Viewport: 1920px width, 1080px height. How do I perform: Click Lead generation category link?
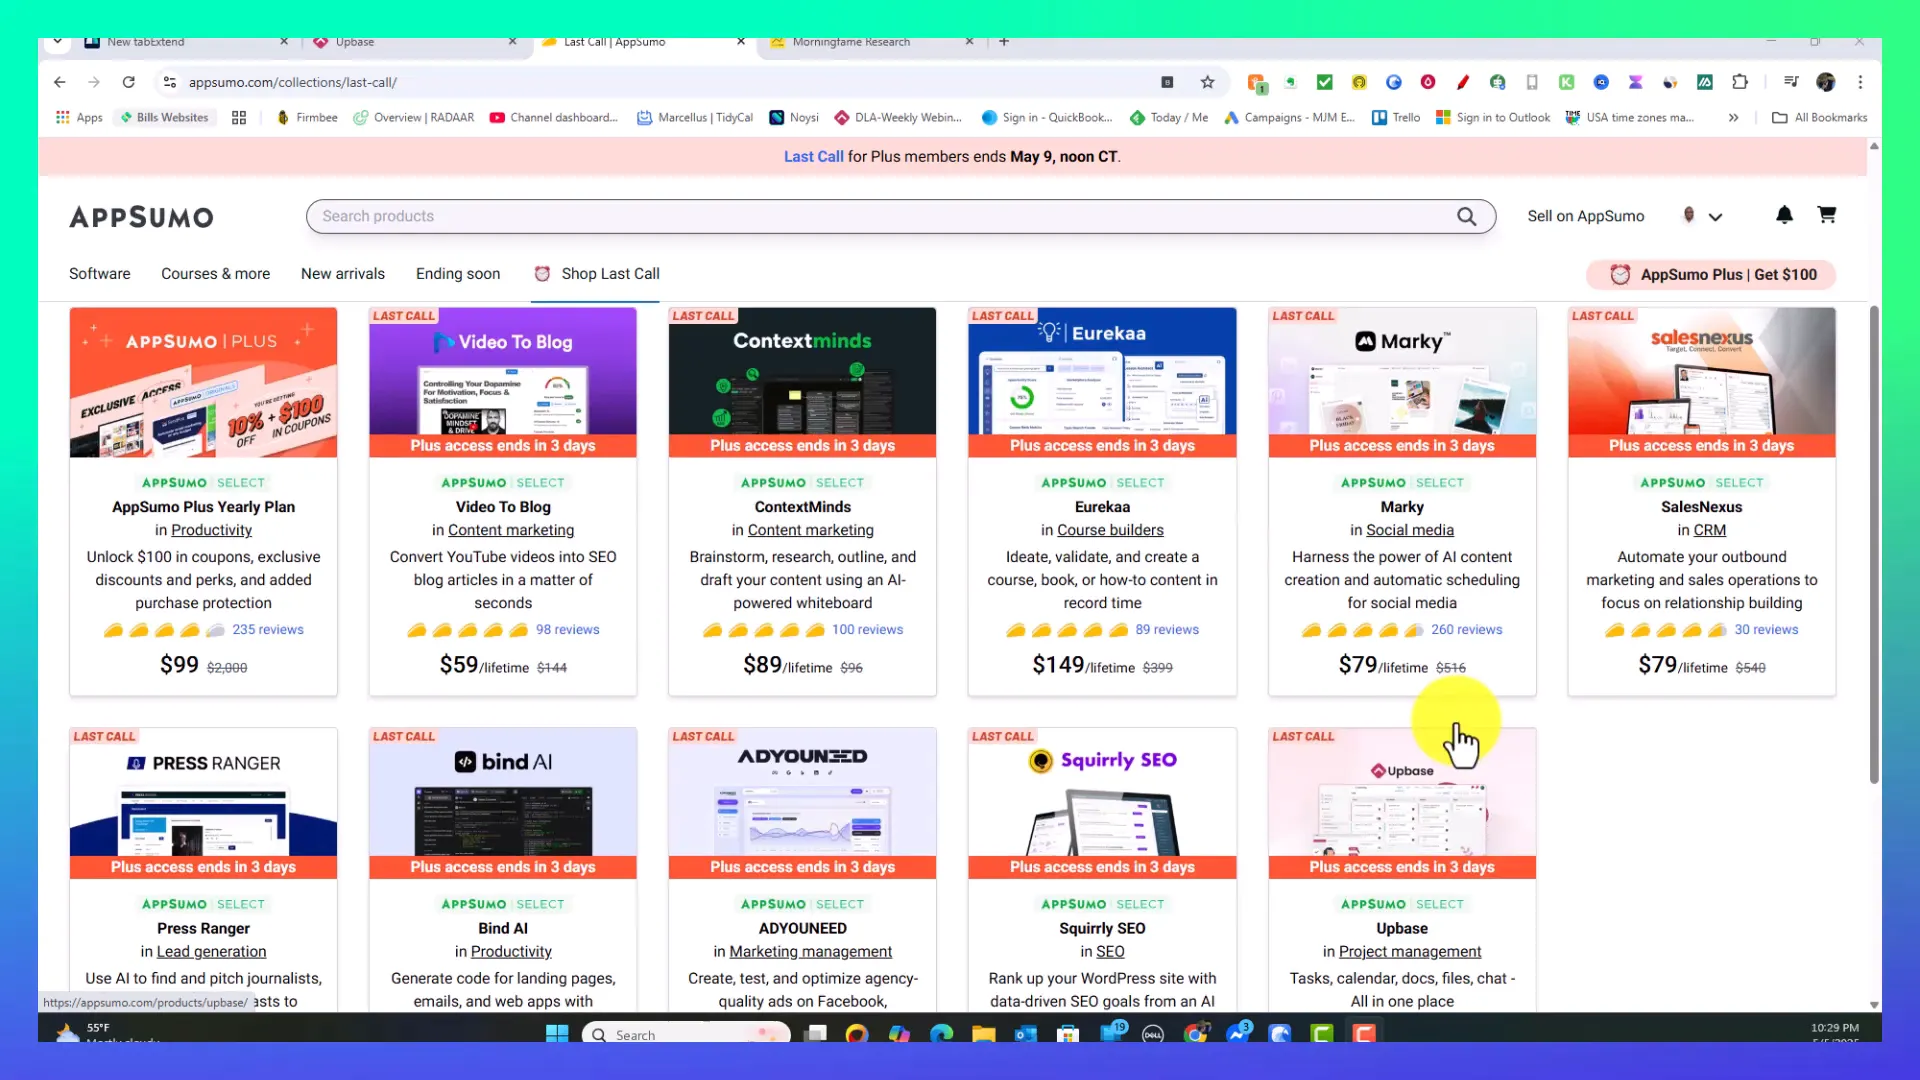tap(211, 952)
